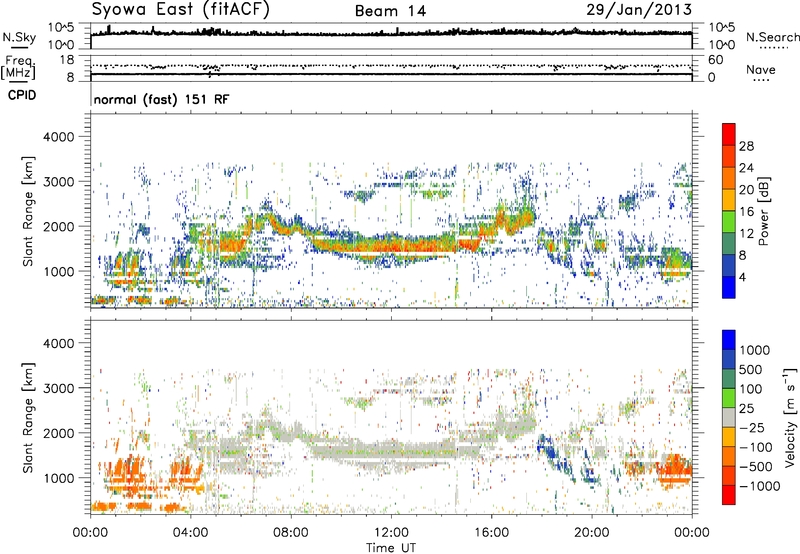Pick the Power colorbar segment between 20 and 24
The width and height of the screenshot is (800, 554).
click(x=729, y=178)
